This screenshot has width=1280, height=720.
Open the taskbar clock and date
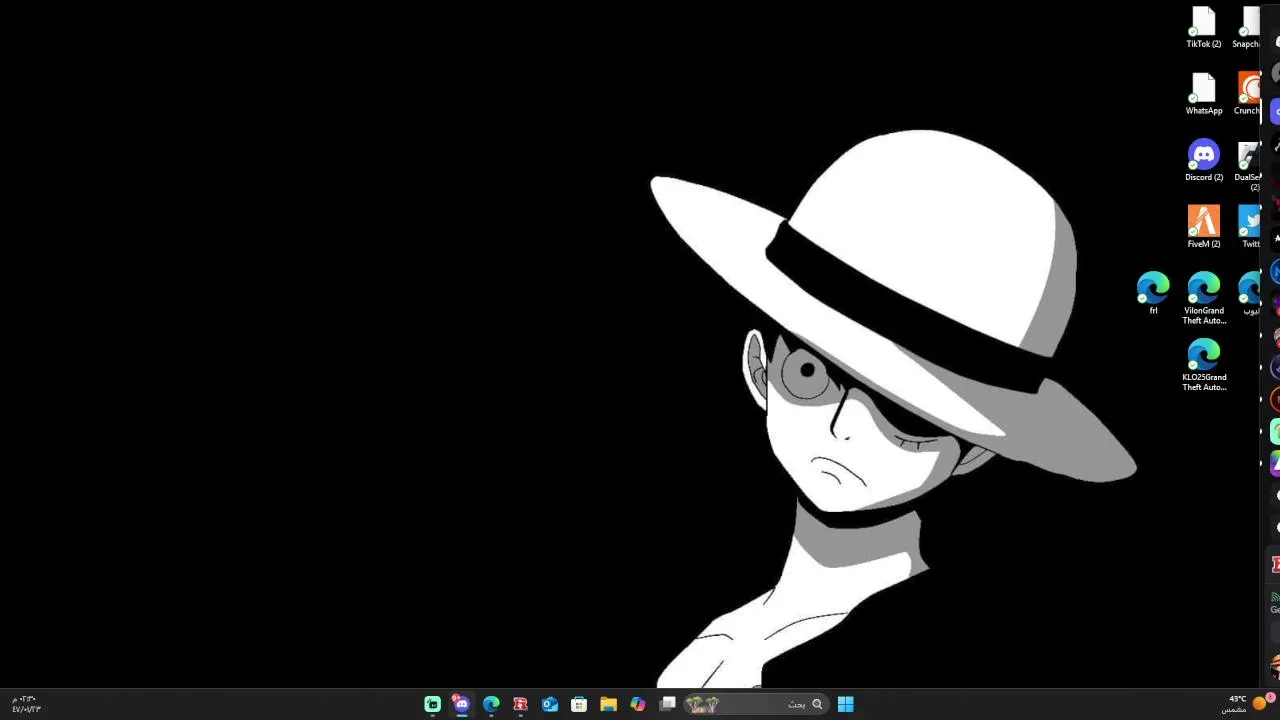(26, 704)
